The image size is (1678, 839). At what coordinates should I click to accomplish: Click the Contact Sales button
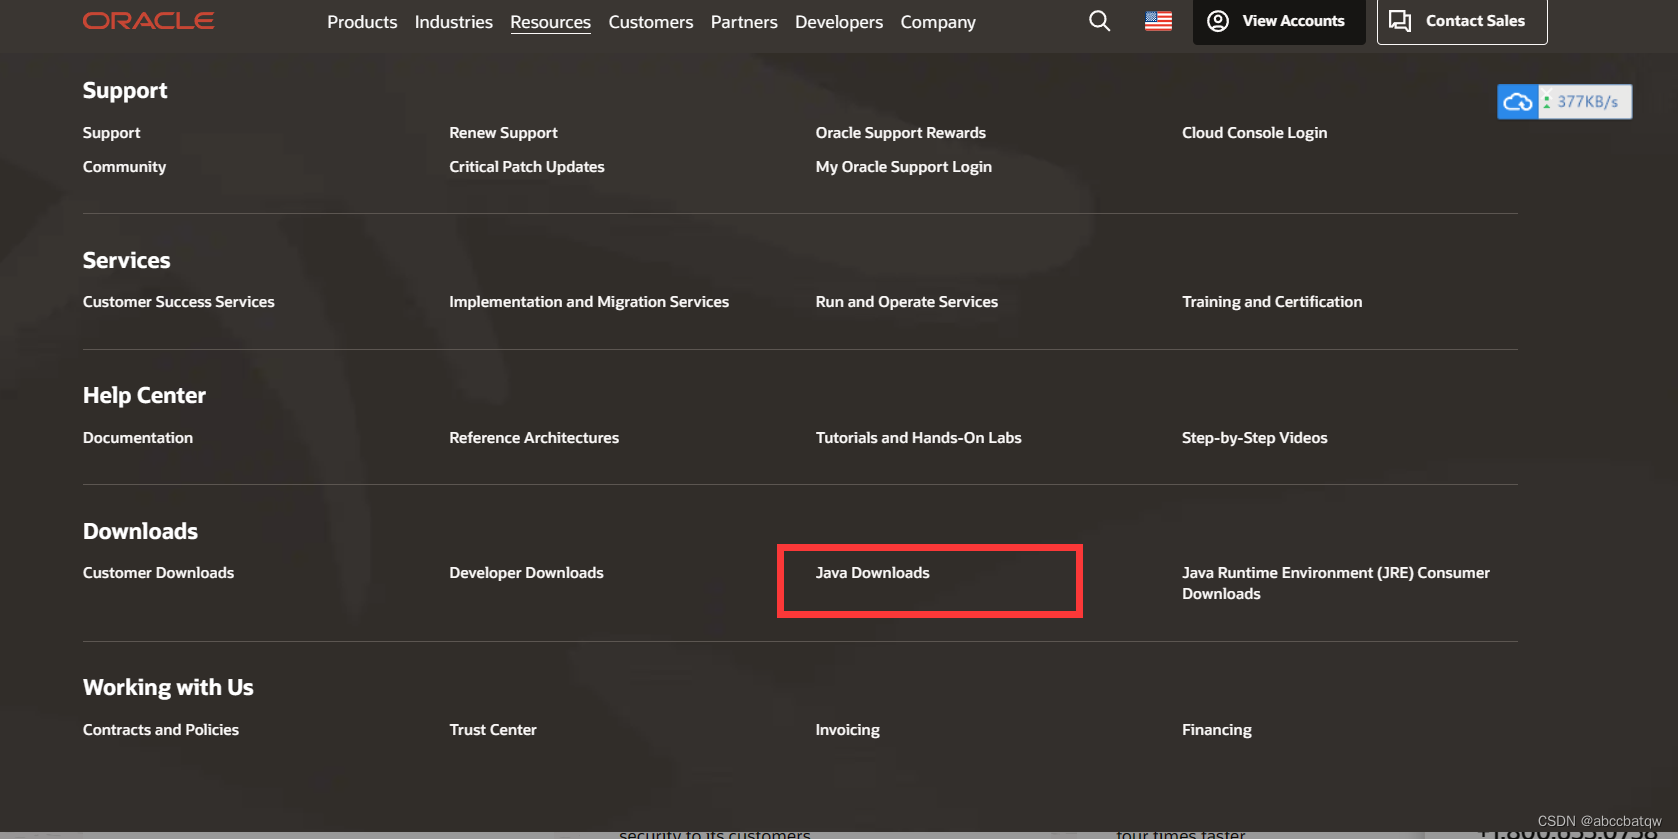(x=1462, y=21)
